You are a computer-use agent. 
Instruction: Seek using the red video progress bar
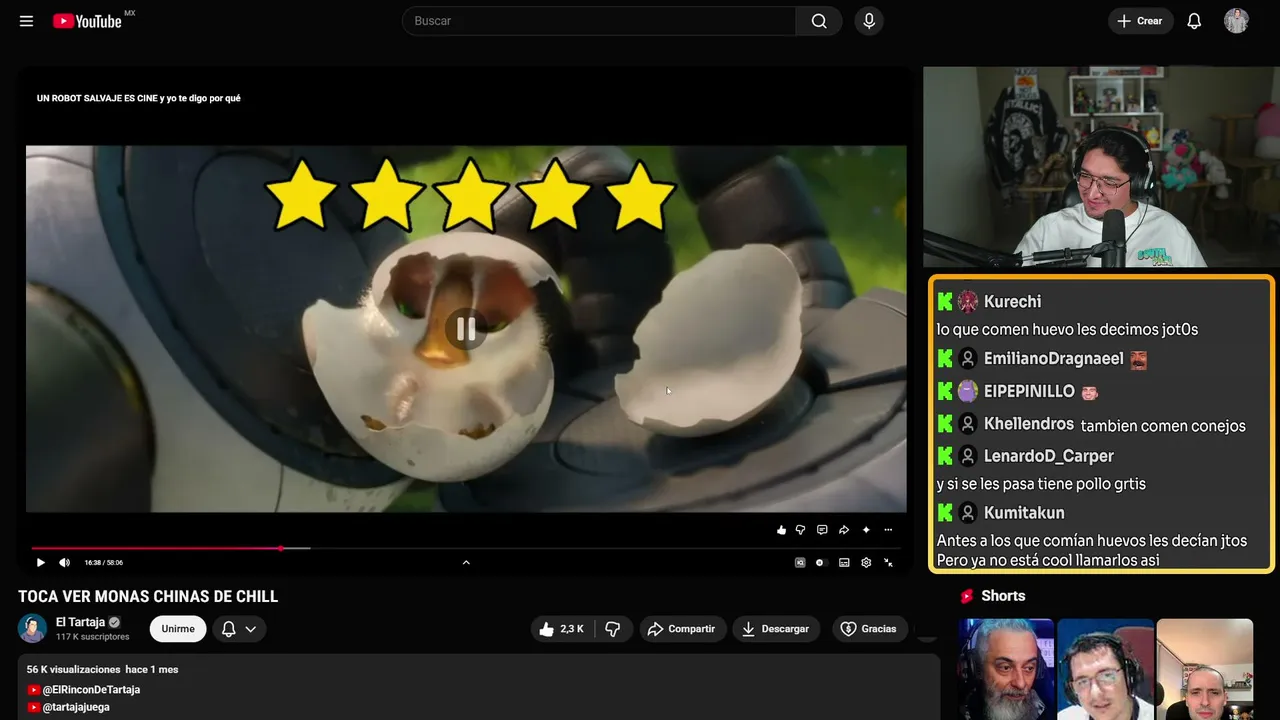coord(466,548)
